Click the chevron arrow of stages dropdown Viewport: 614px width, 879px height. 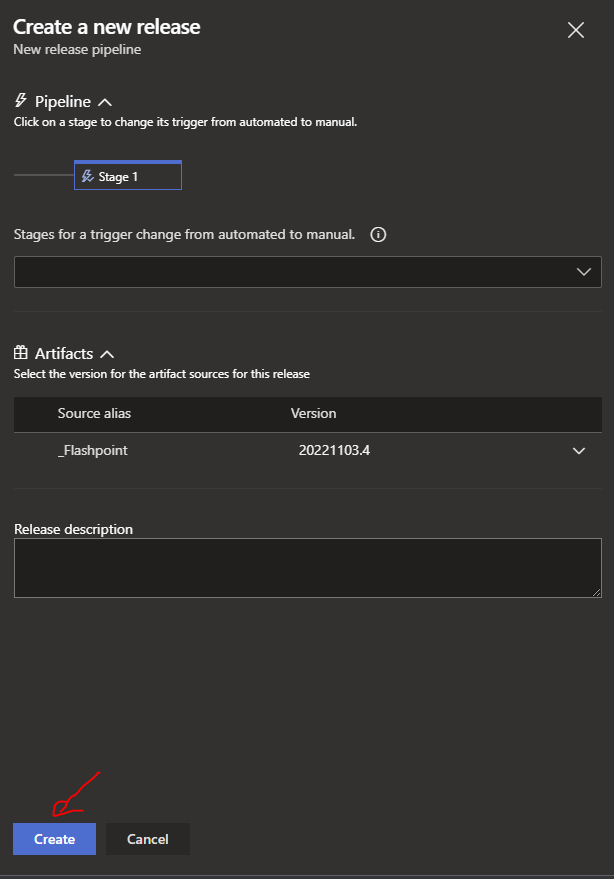(584, 272)
